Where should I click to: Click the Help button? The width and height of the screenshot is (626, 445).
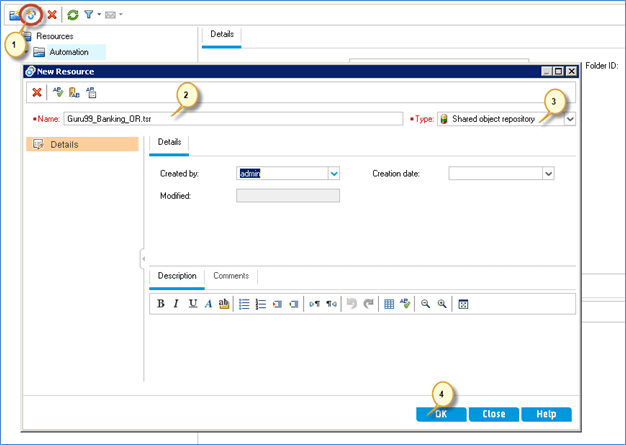coord(546,414)
